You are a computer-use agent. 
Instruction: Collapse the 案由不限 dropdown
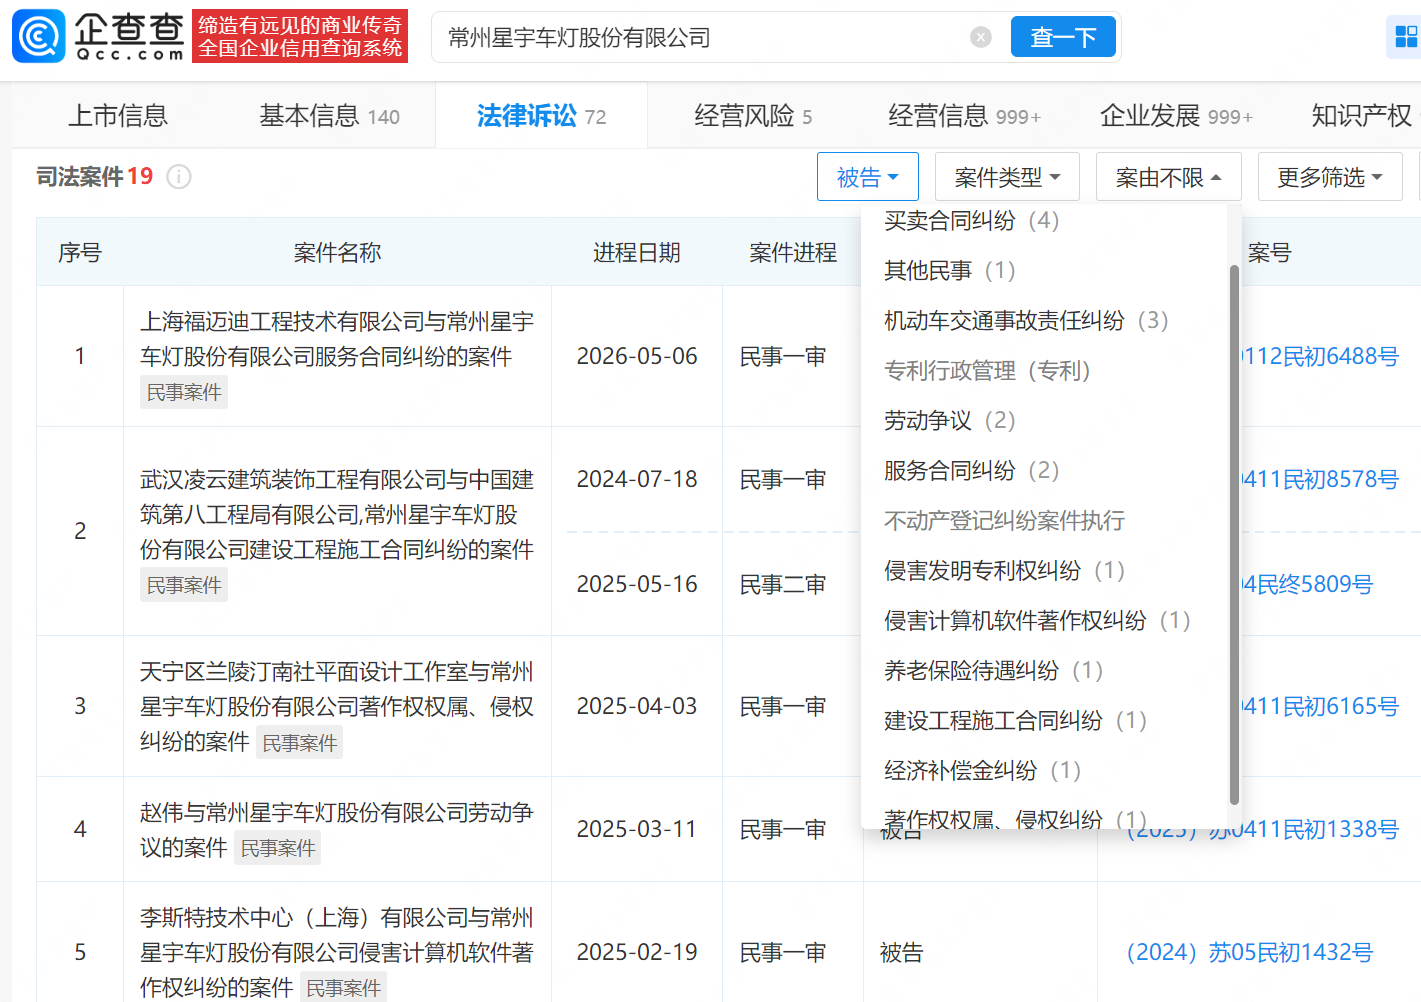tap(1169, 177)
